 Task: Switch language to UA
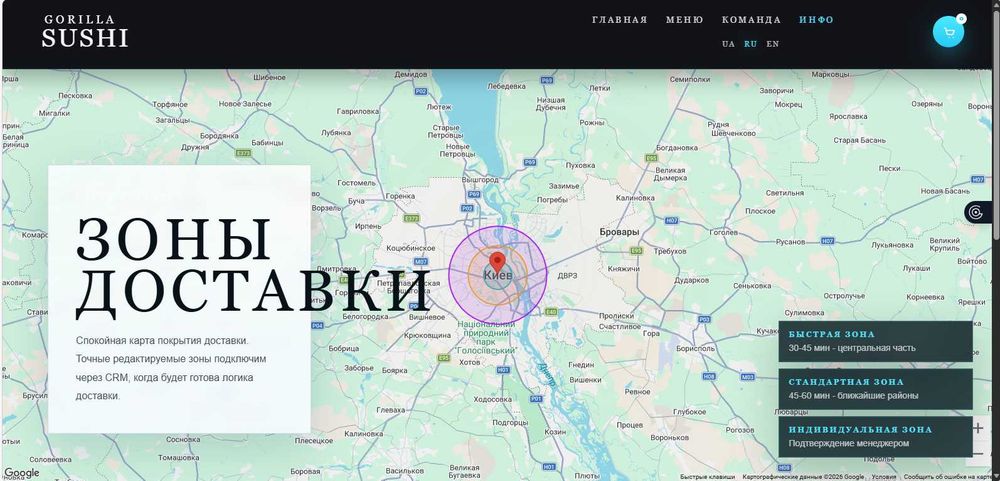point(728,44)
